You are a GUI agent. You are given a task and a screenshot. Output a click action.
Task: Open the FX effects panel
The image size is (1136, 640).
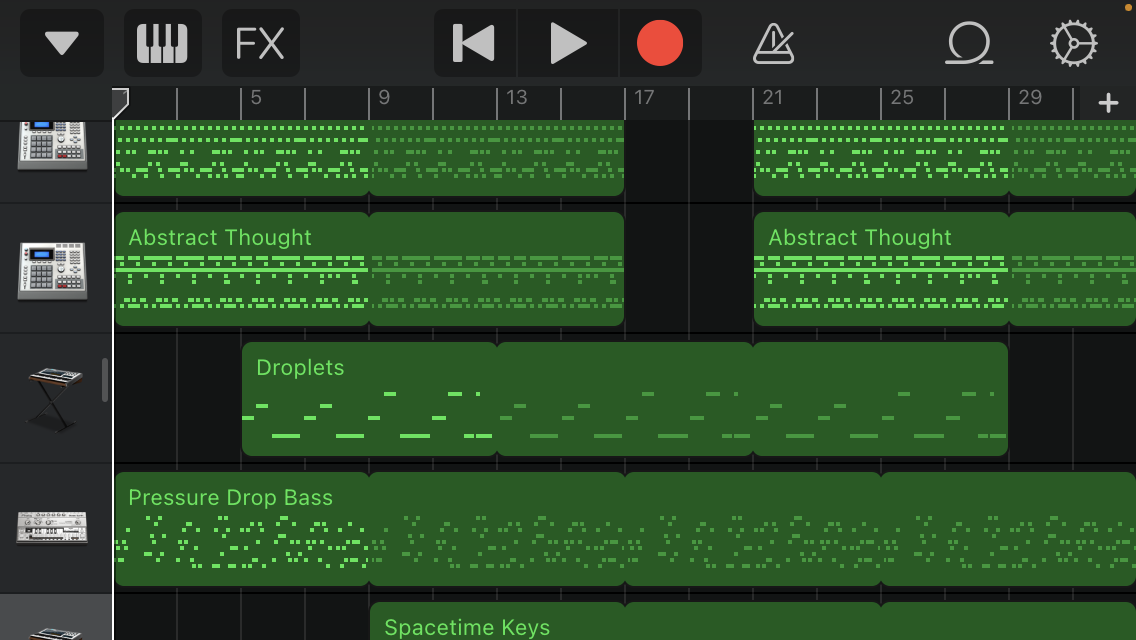260,43
